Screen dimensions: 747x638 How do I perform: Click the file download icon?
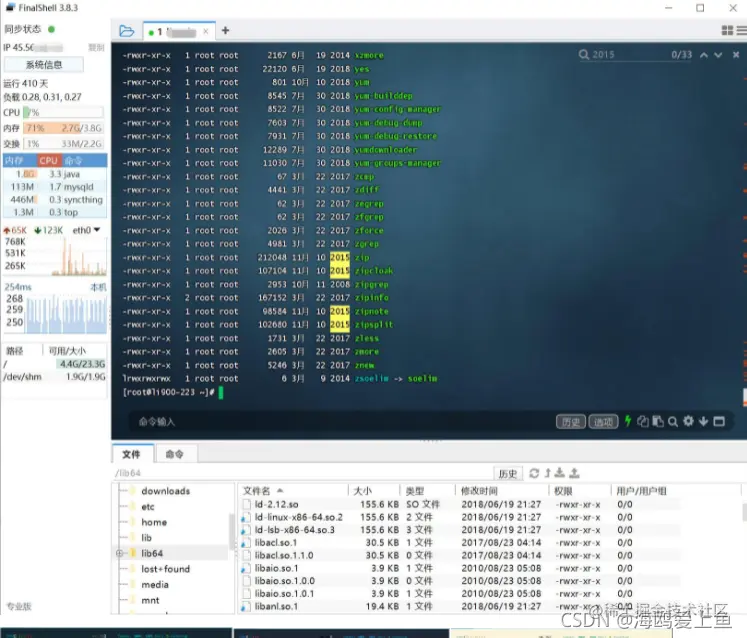560,473
